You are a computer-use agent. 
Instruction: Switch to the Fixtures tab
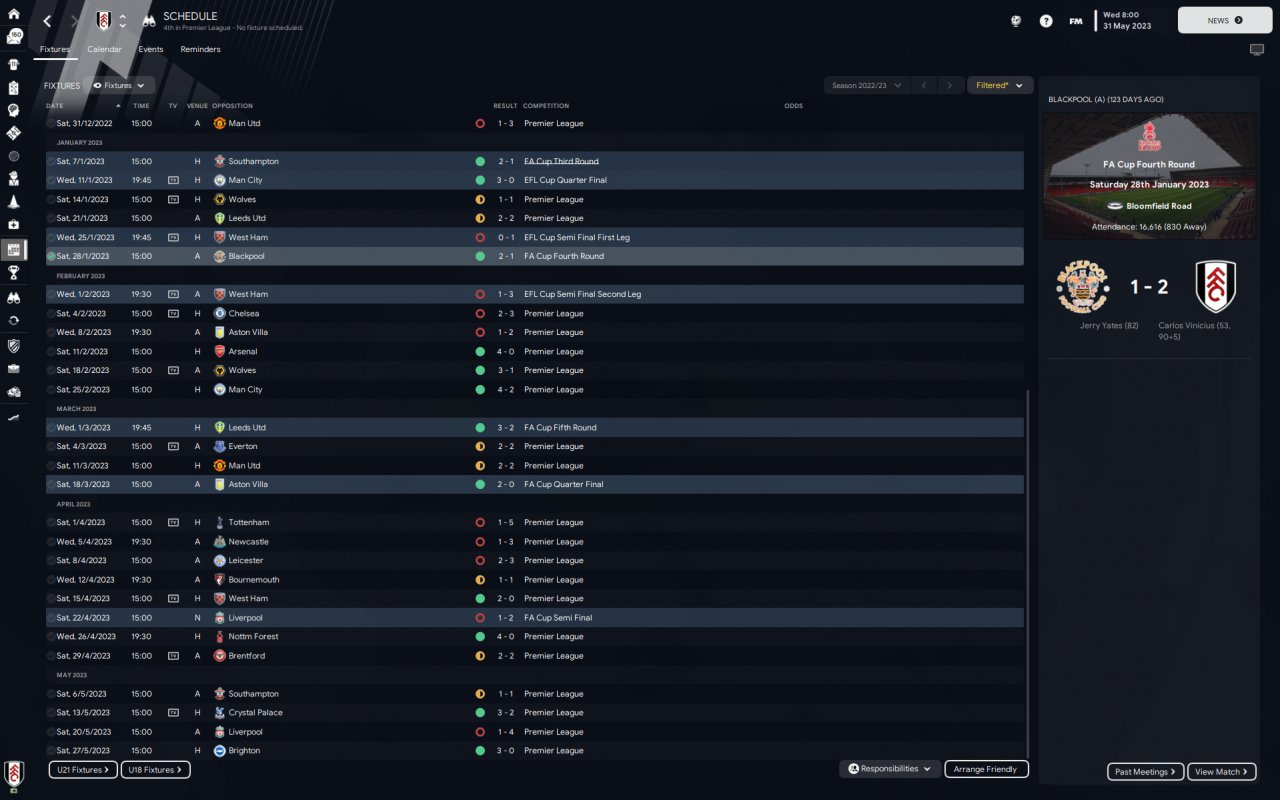tap(55, 49)
